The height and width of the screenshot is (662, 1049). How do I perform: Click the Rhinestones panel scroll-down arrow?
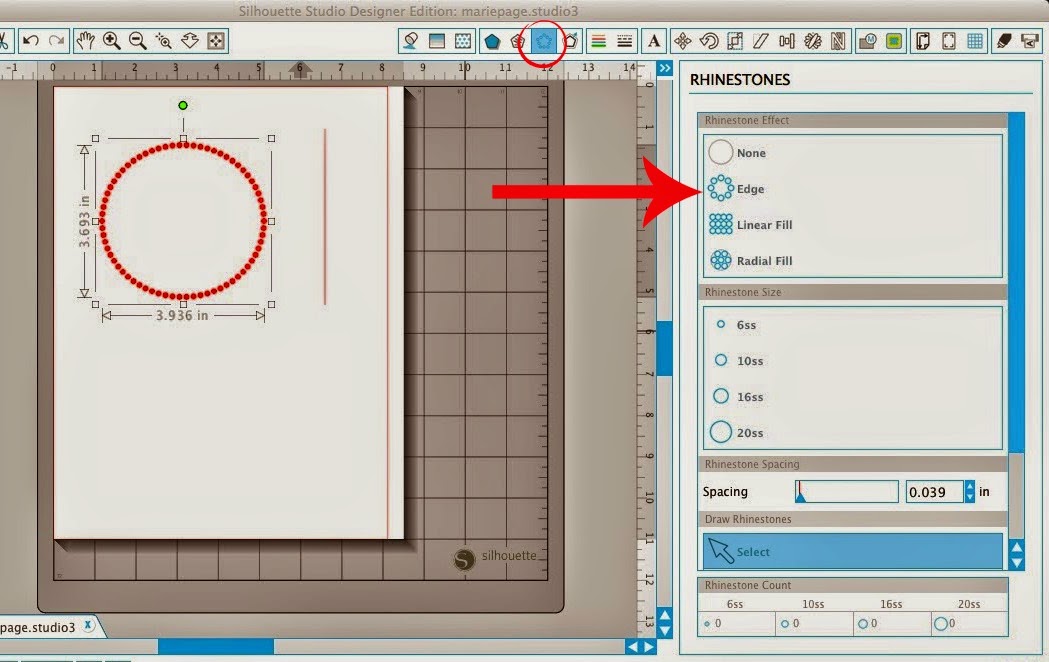click(1017, 563)
